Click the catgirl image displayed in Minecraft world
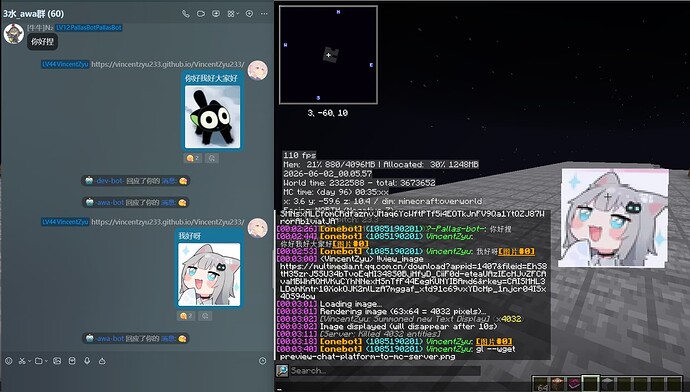This screenshot has height=392, width=690. (614, 218)
